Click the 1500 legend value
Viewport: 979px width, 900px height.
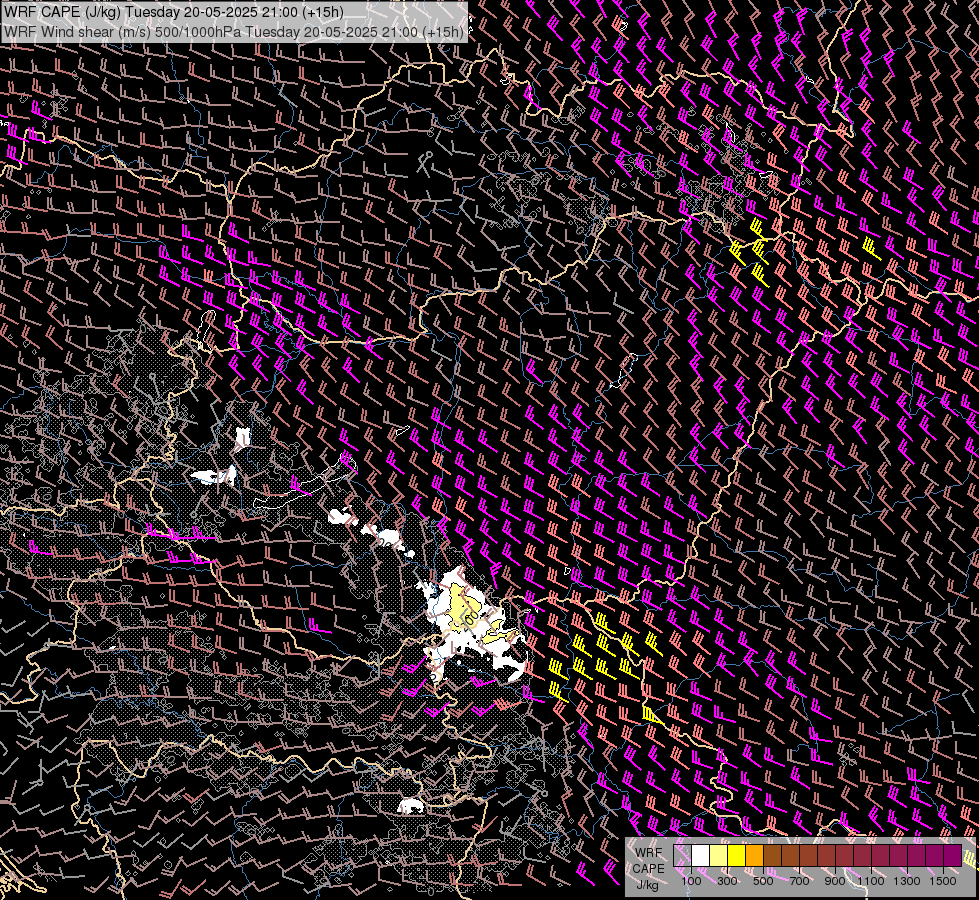(943, 881)
